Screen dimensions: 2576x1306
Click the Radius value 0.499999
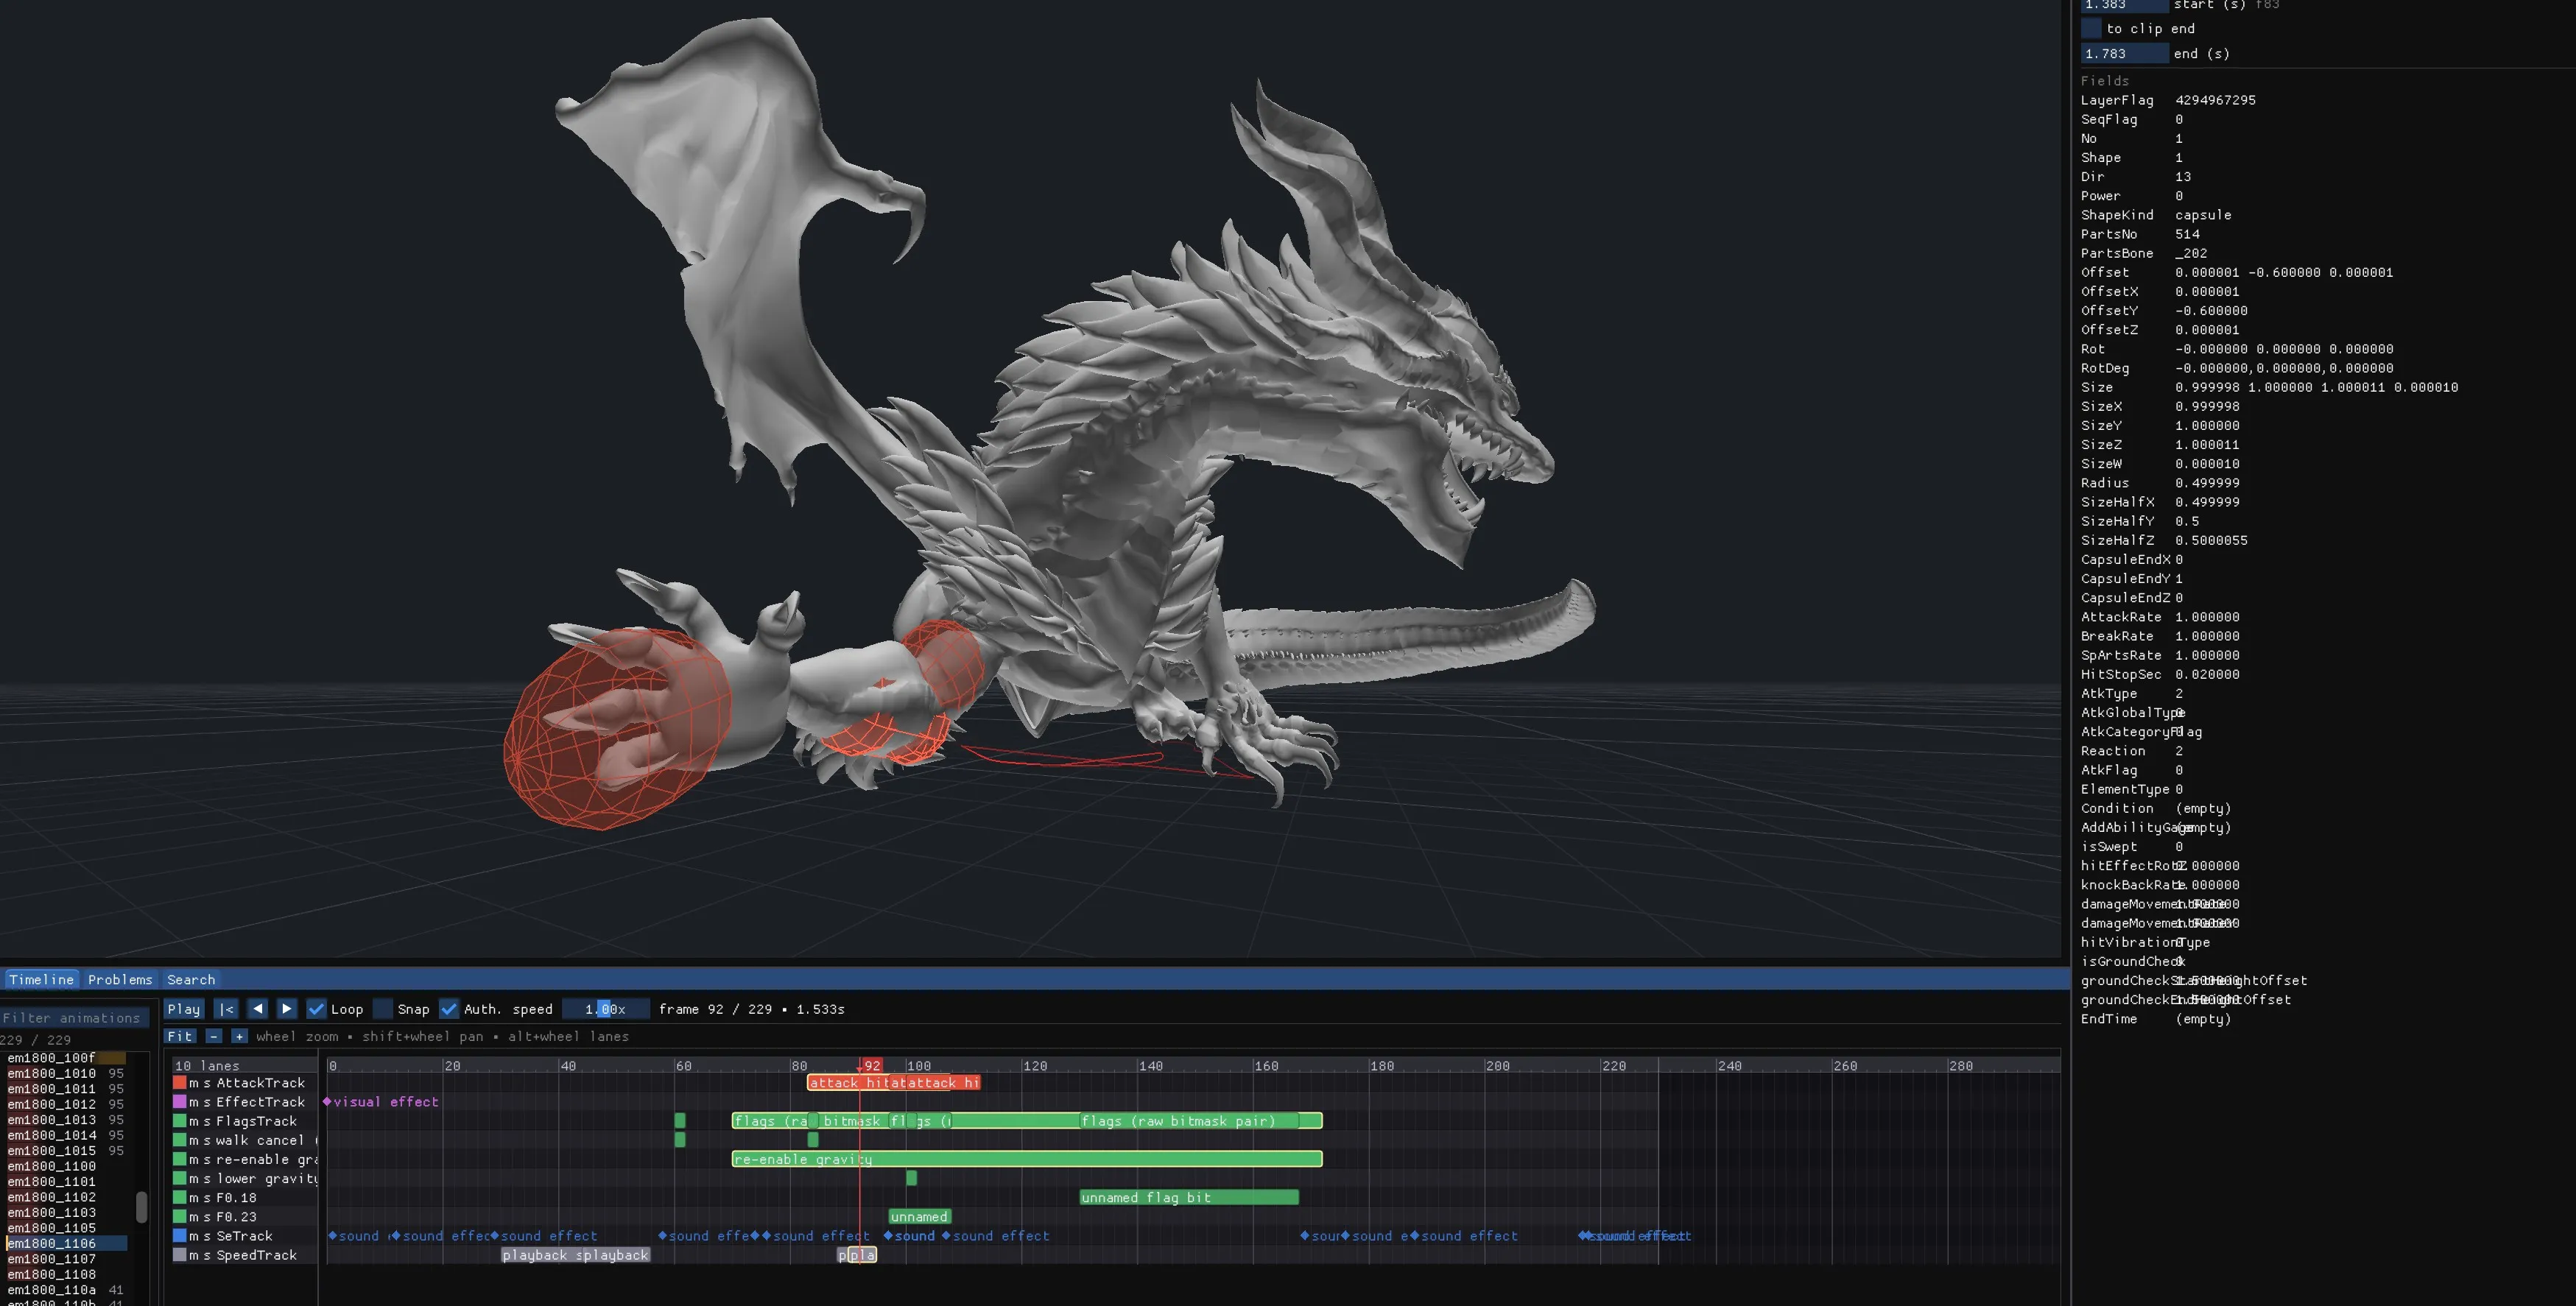tap(2207, 483)
